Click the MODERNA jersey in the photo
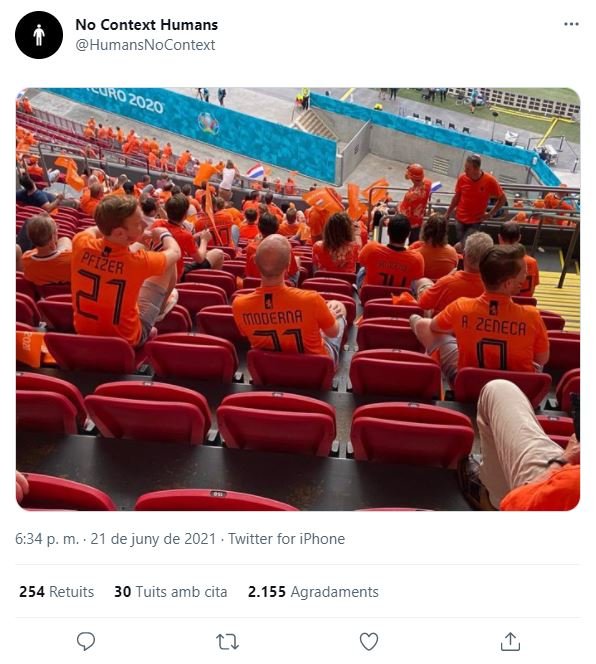Viewport: 596px width, 664px height. (283, 320)
